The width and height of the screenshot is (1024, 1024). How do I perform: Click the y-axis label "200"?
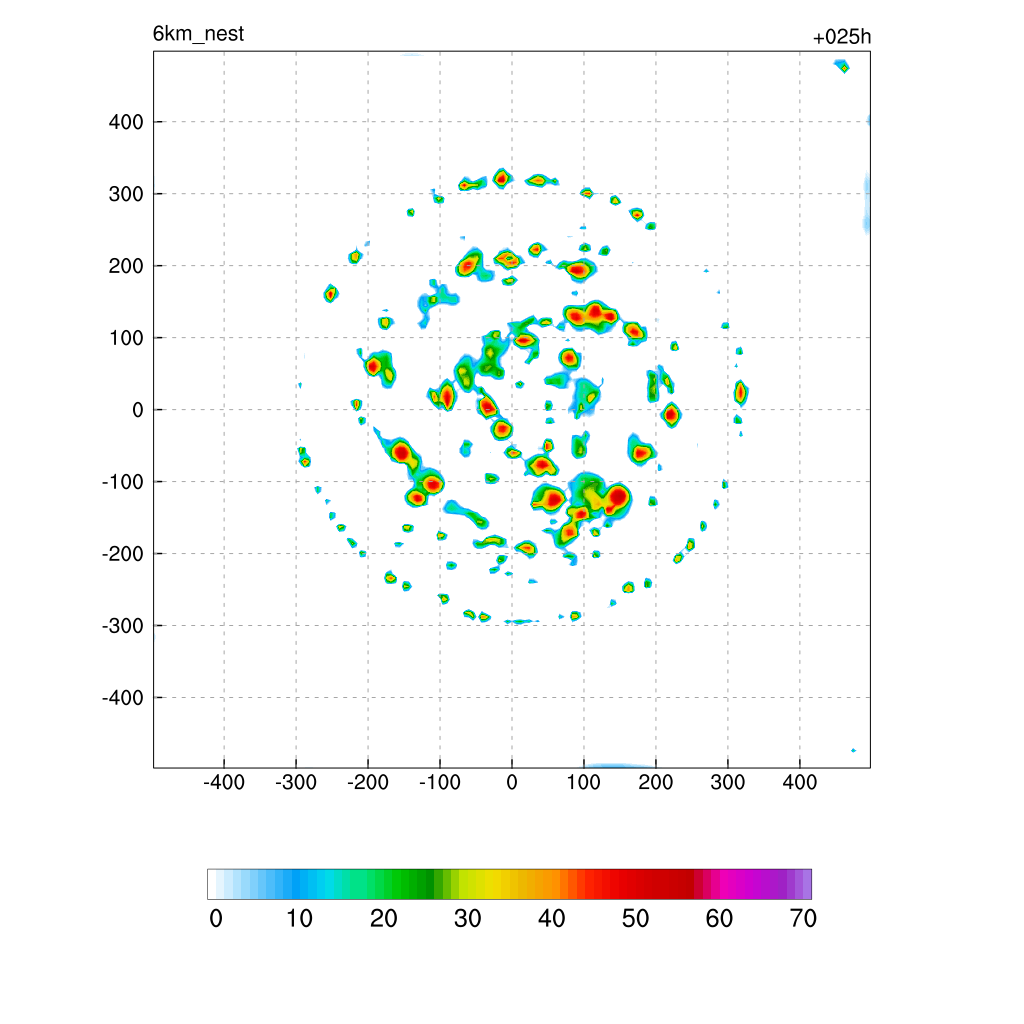[126, 266]
